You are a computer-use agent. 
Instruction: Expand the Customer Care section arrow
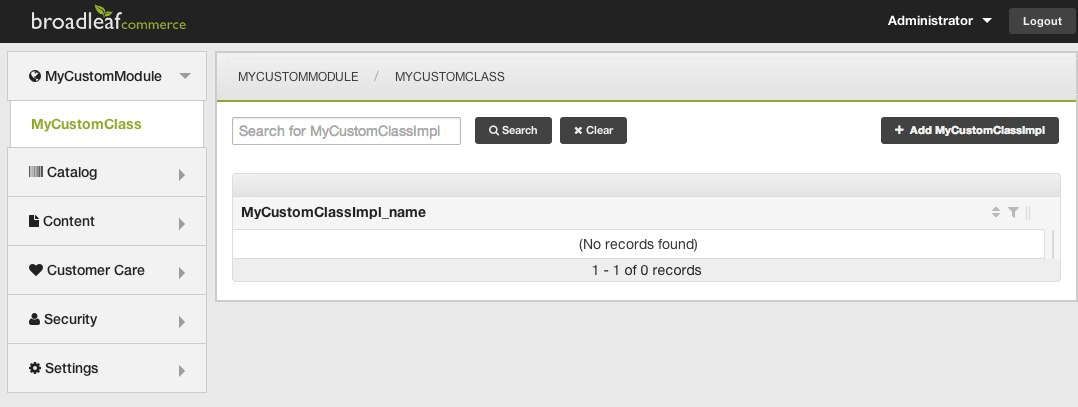coord(182,273)
